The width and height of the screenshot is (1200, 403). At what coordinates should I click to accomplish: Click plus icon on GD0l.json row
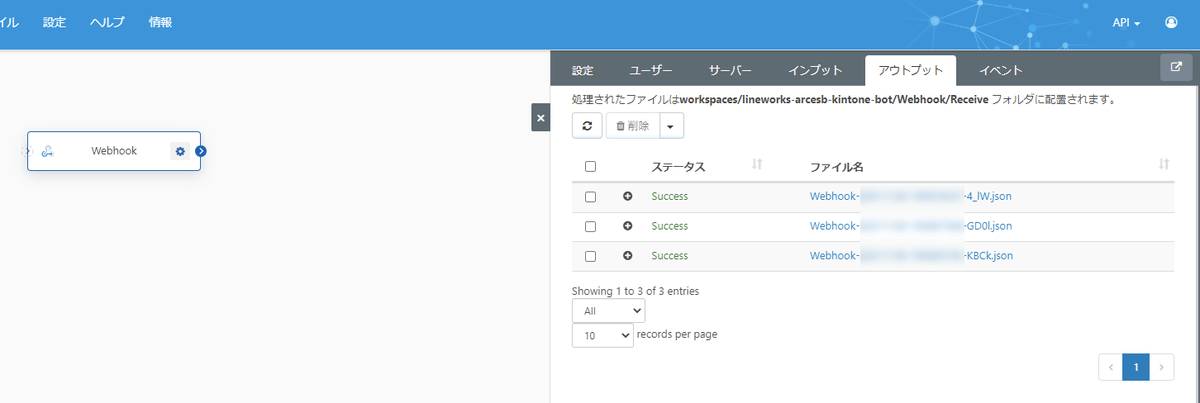pos(628,226)
